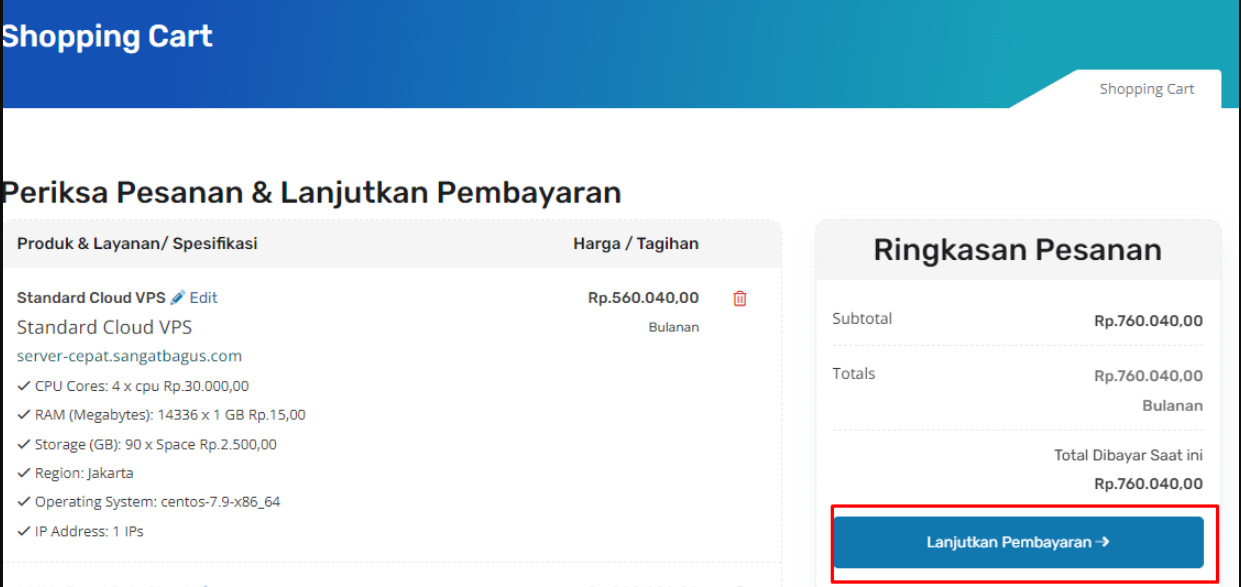Click the checkmark icon beside Operating System
Screen dimensions: 1241x587
(x=24, y=502)
